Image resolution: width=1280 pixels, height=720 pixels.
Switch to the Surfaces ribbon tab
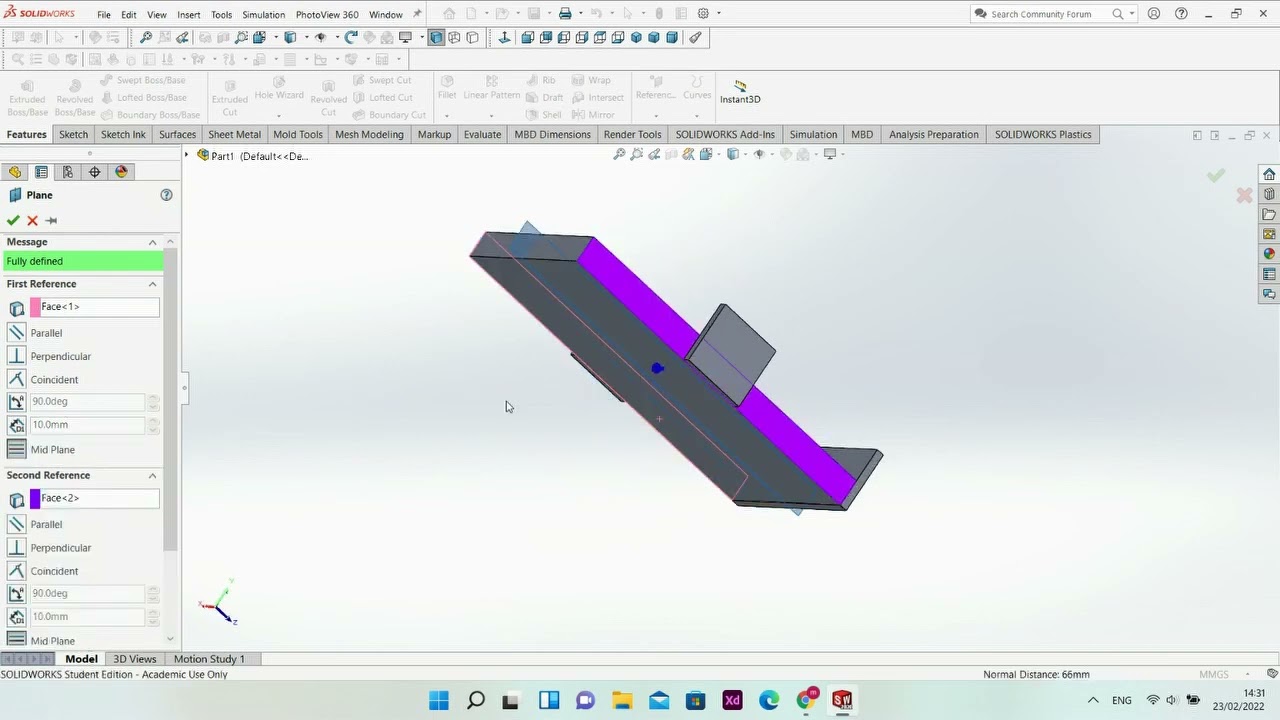pos(177,134)
